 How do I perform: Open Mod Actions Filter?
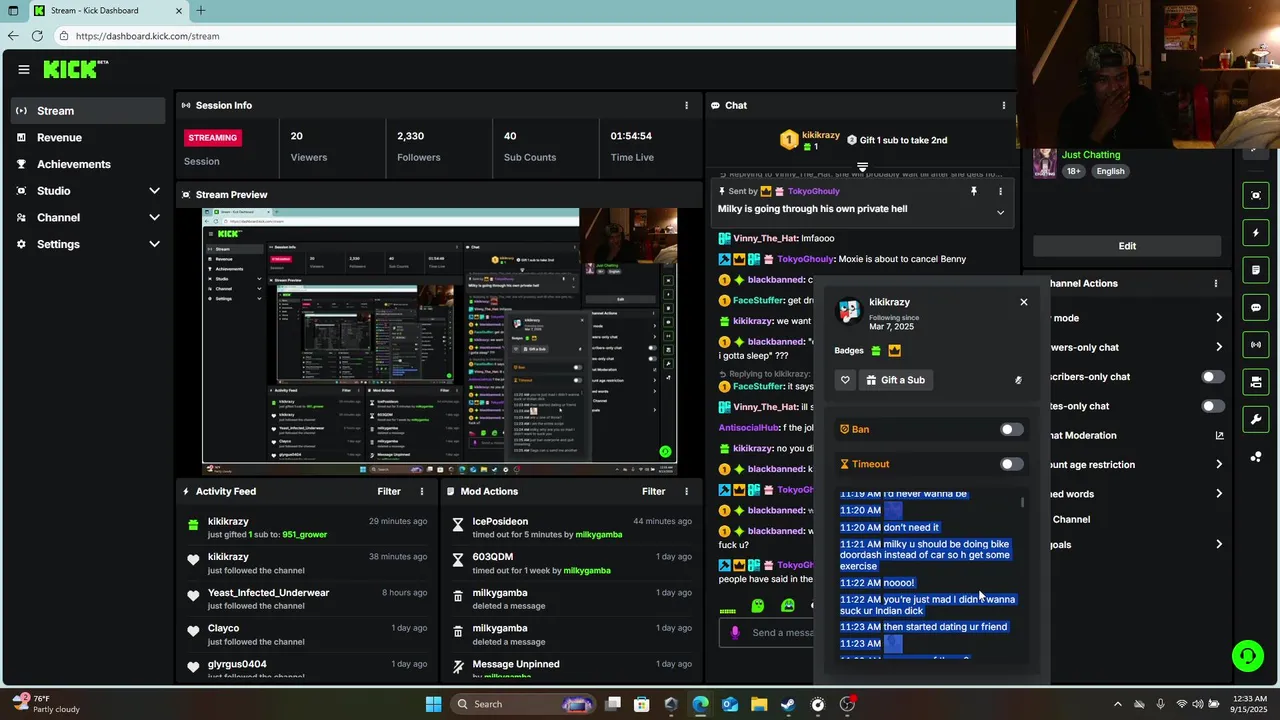point(653,491)
